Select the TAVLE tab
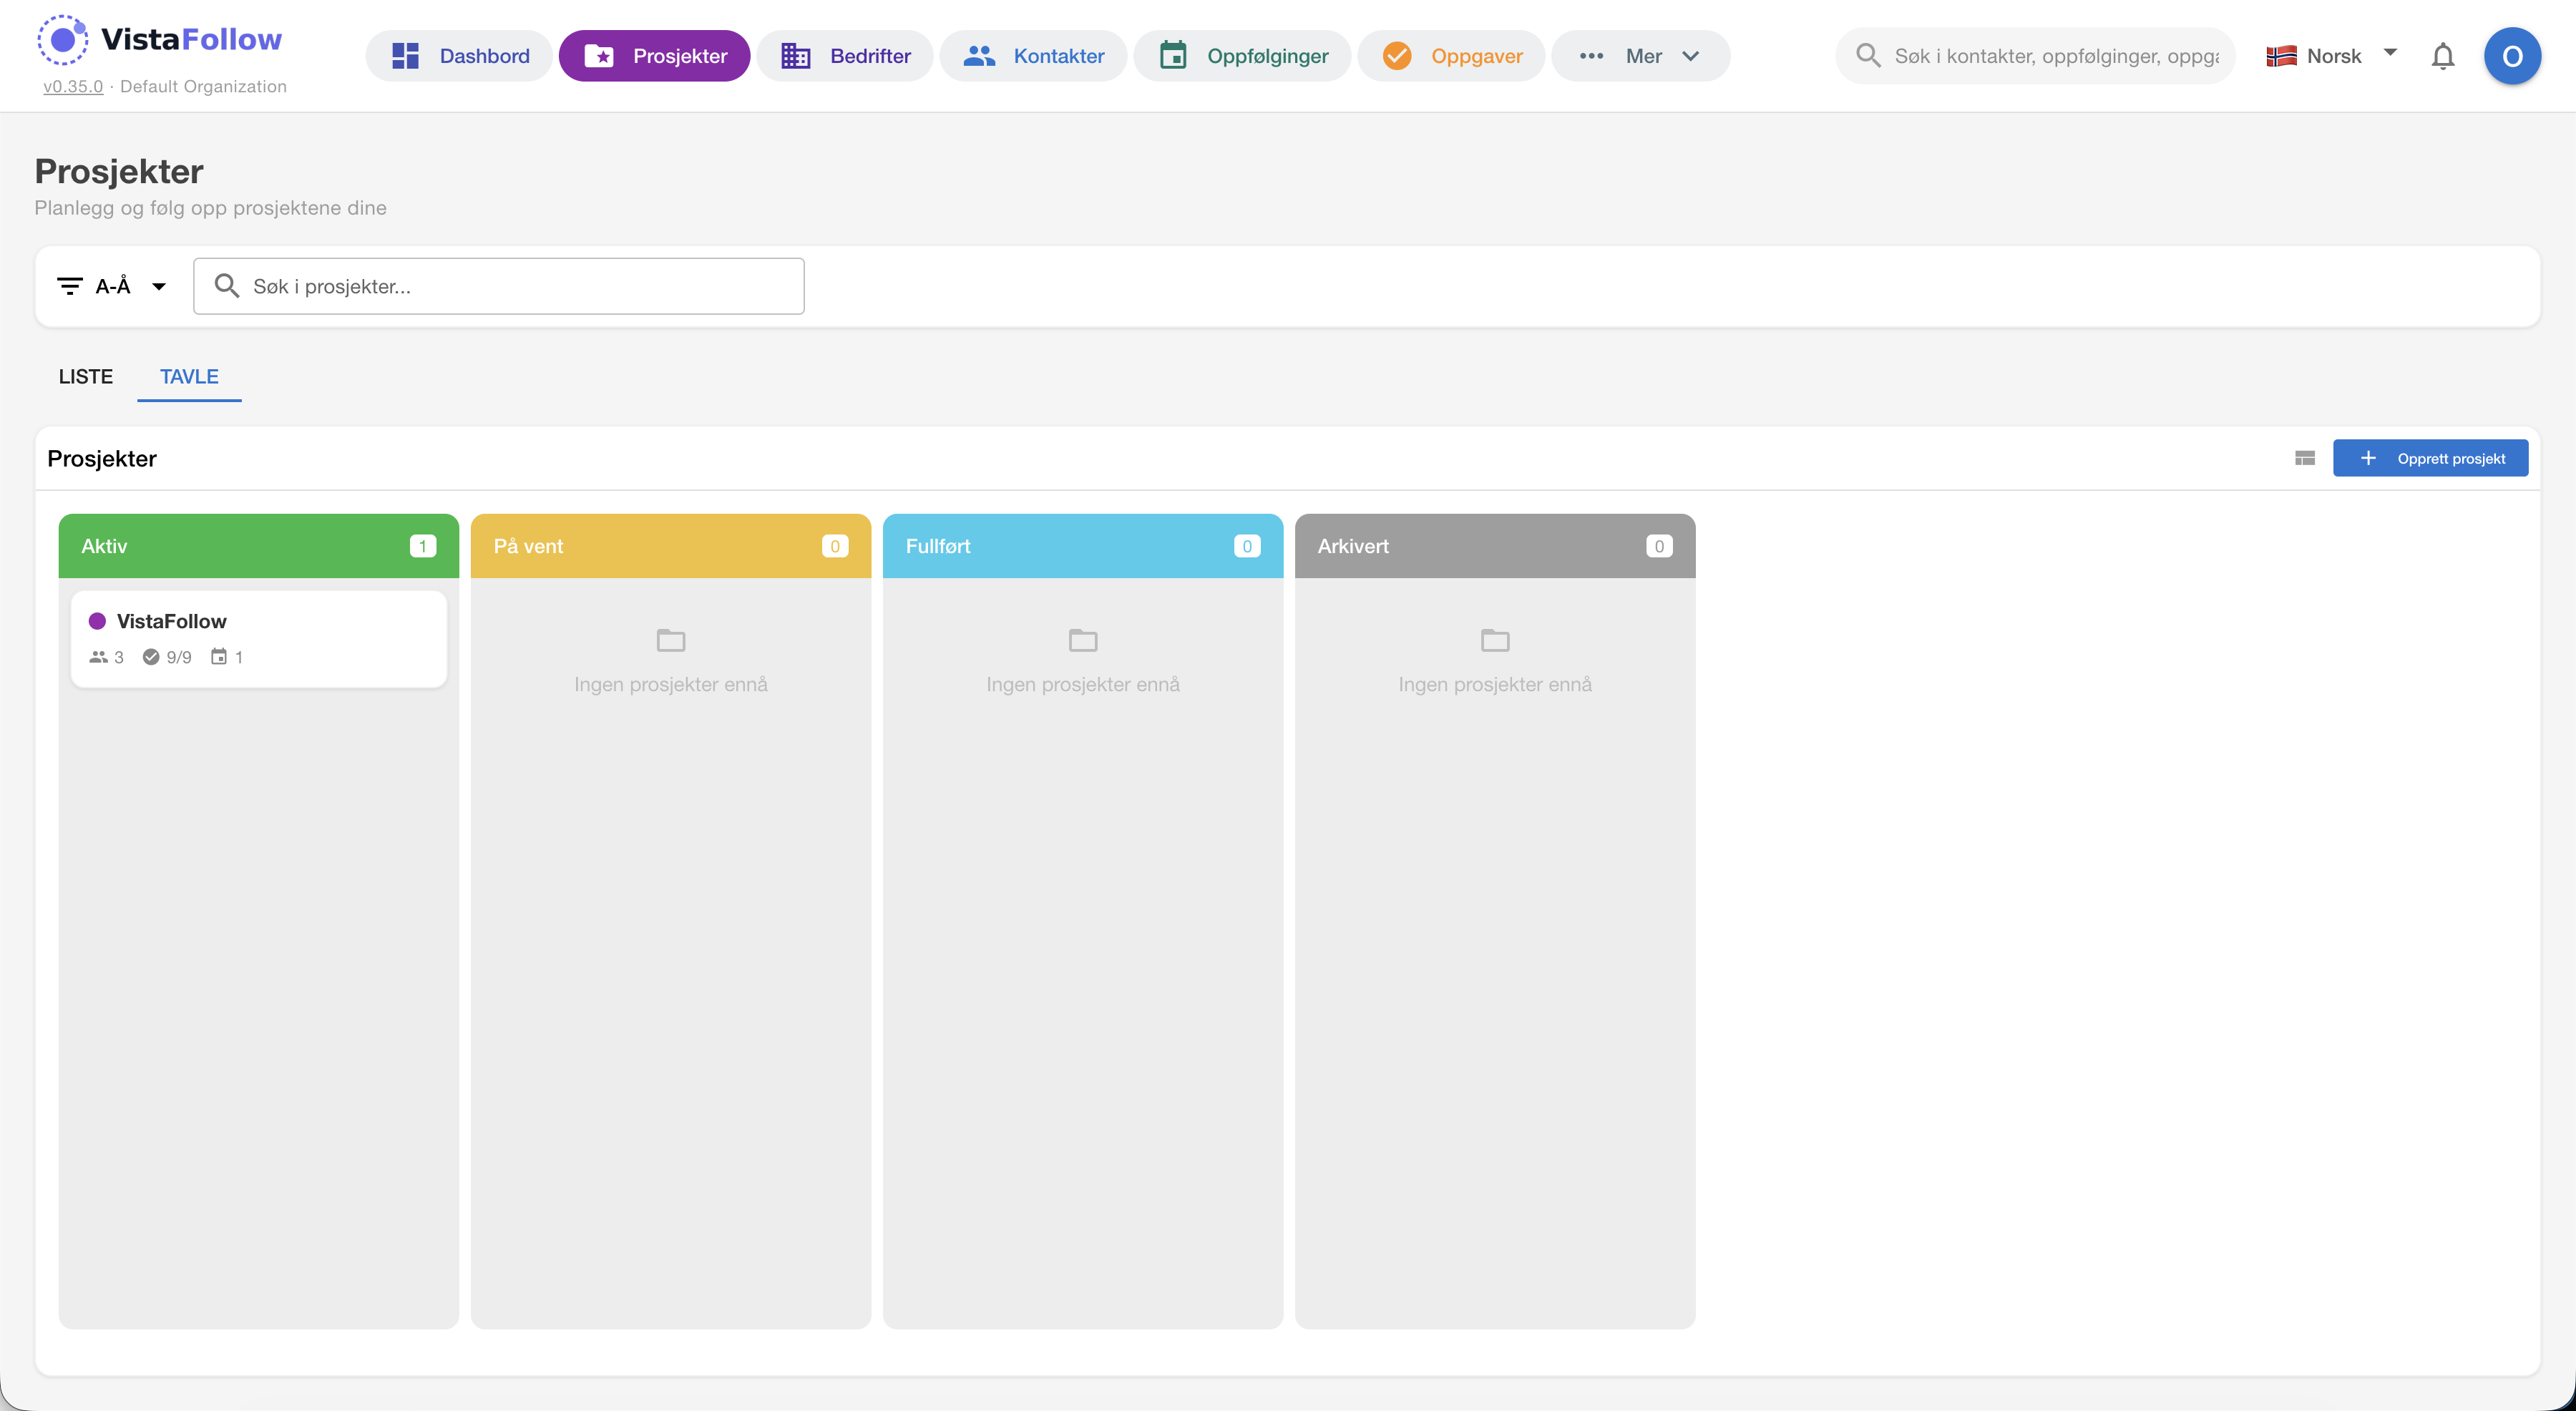 coord(189,377)
